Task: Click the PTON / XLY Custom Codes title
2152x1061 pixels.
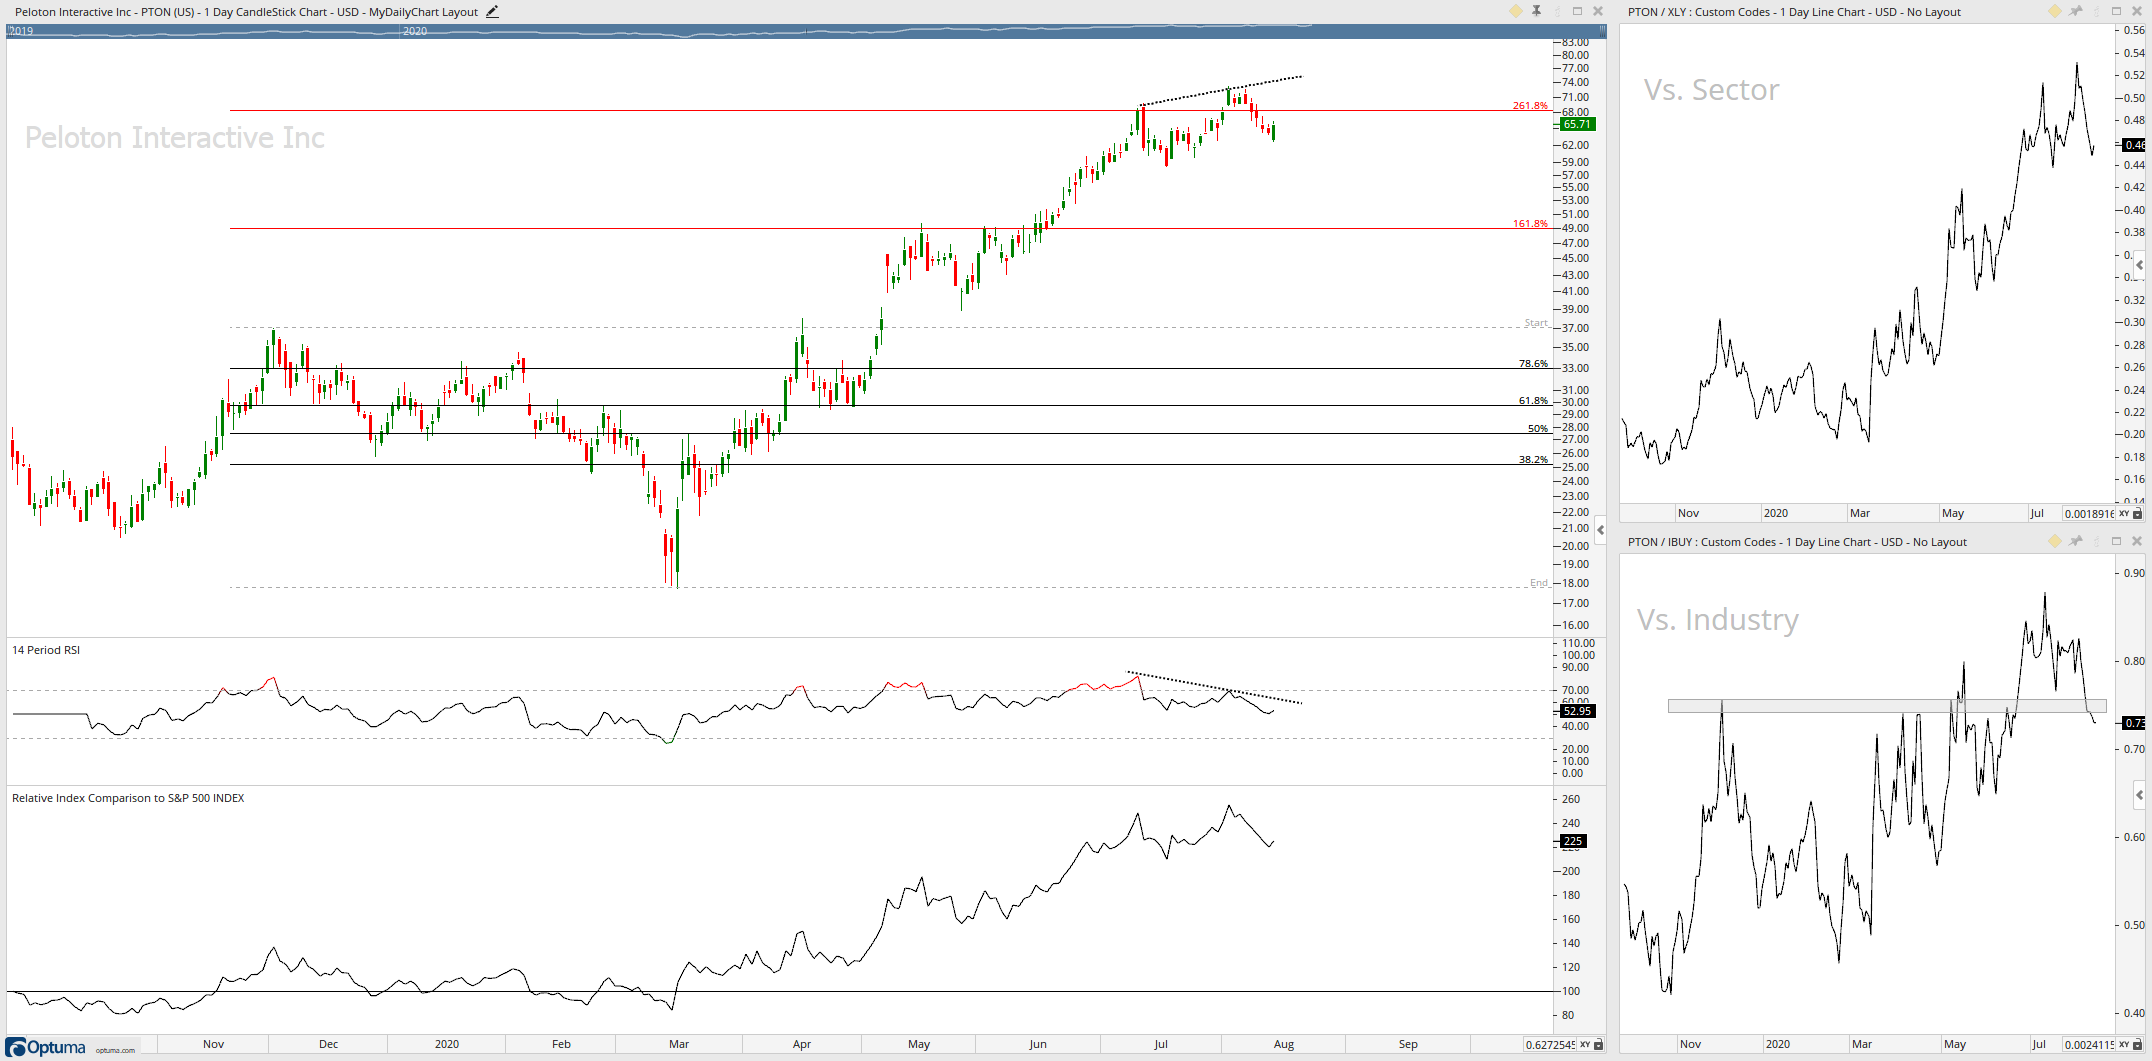Action: point(1794,12)
